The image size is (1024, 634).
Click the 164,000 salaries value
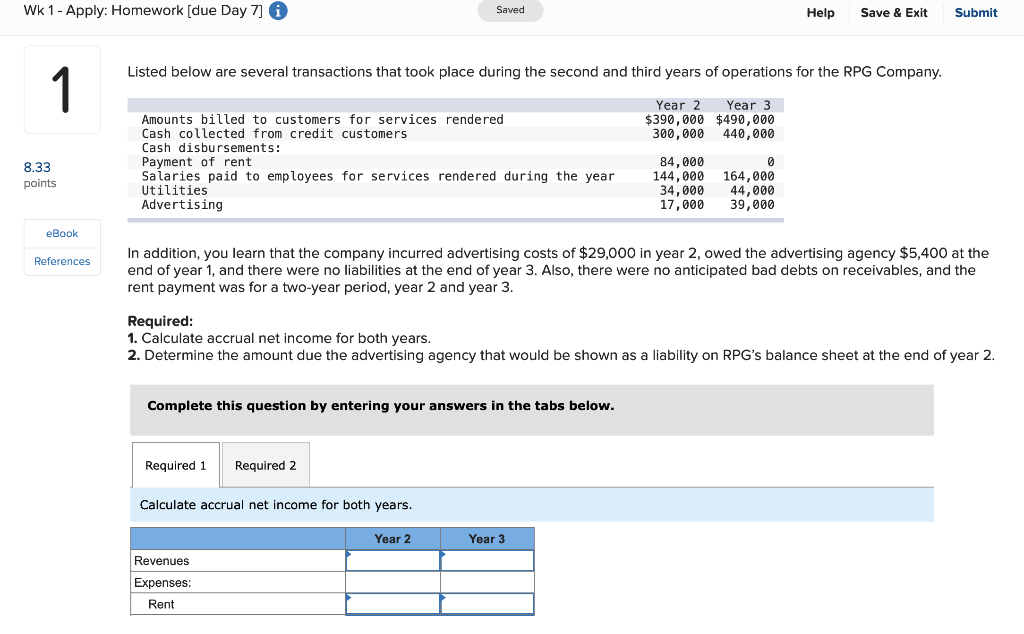pyautogui.click(x=748, y=176)
